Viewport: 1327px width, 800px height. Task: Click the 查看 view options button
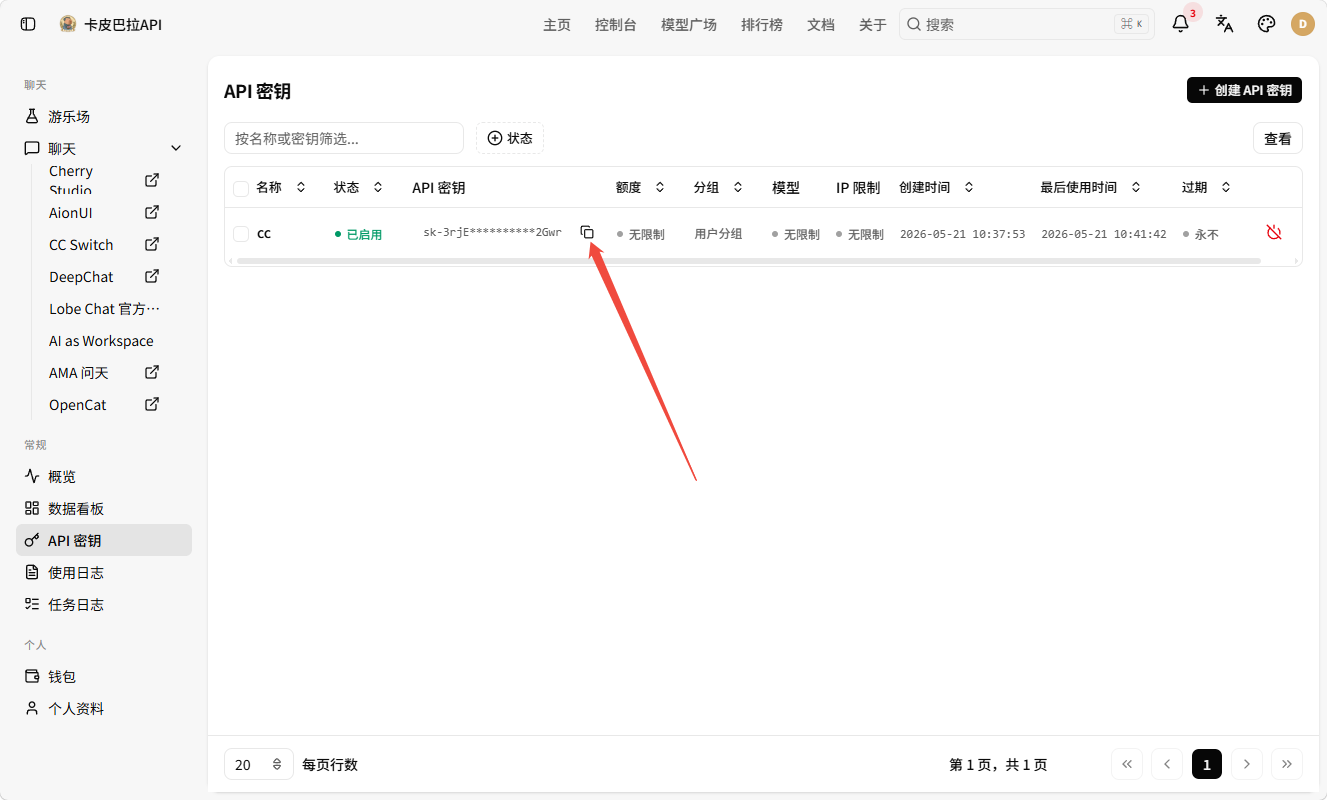[1278, 138]
